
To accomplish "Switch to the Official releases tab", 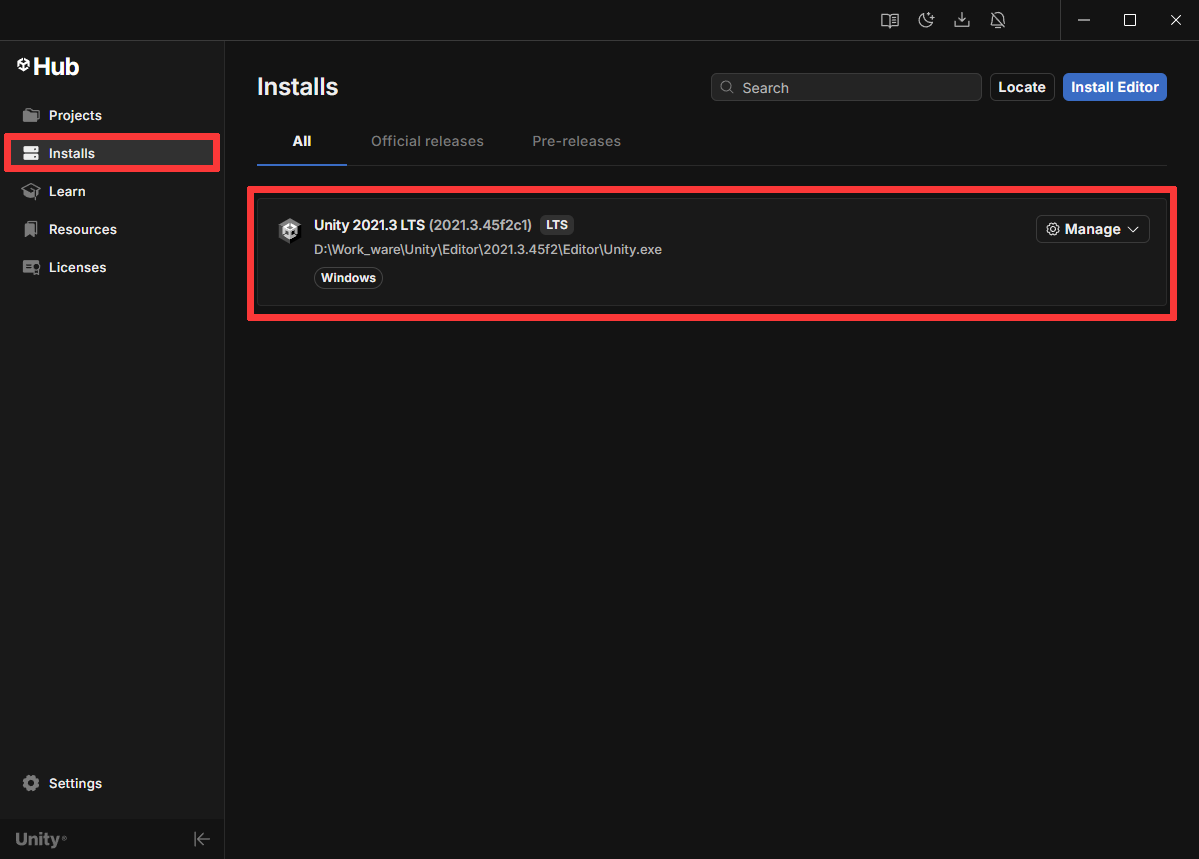I will tap(427, 141).
